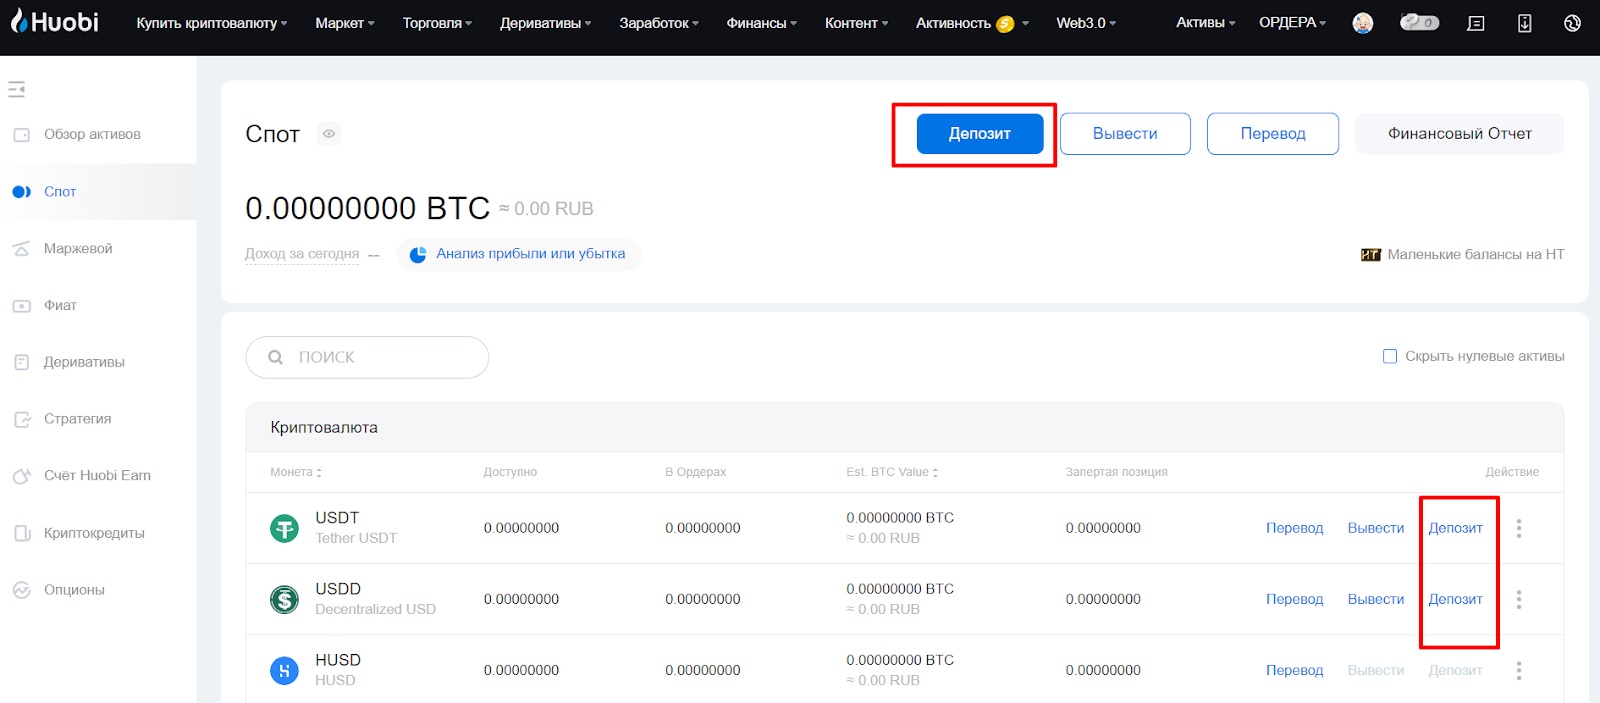Click the top Перевод button
This screenshot has height=703, width=1600.
[x=1273, y=134]
